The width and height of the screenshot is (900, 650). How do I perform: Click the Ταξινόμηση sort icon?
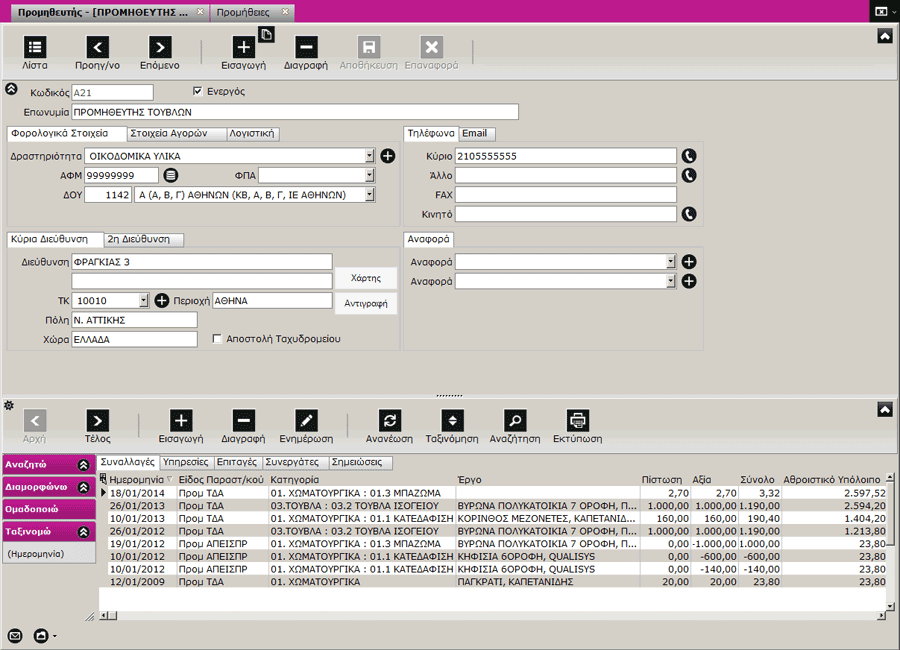coord(452,421)
